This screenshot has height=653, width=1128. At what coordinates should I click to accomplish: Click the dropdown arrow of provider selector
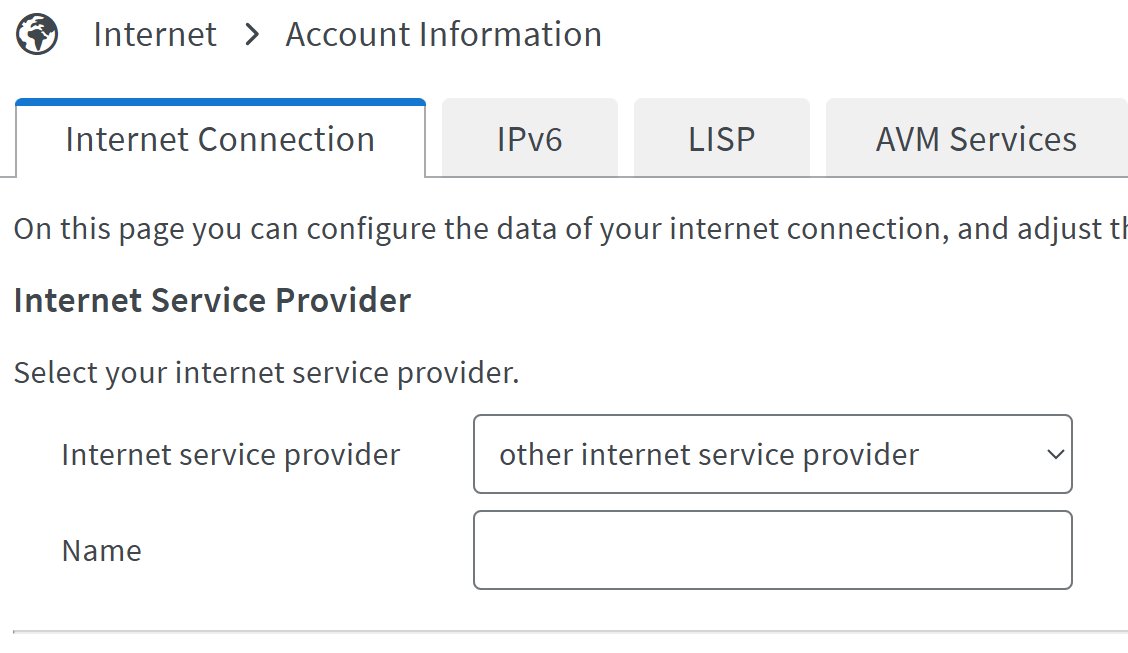tap(1055, 455)
